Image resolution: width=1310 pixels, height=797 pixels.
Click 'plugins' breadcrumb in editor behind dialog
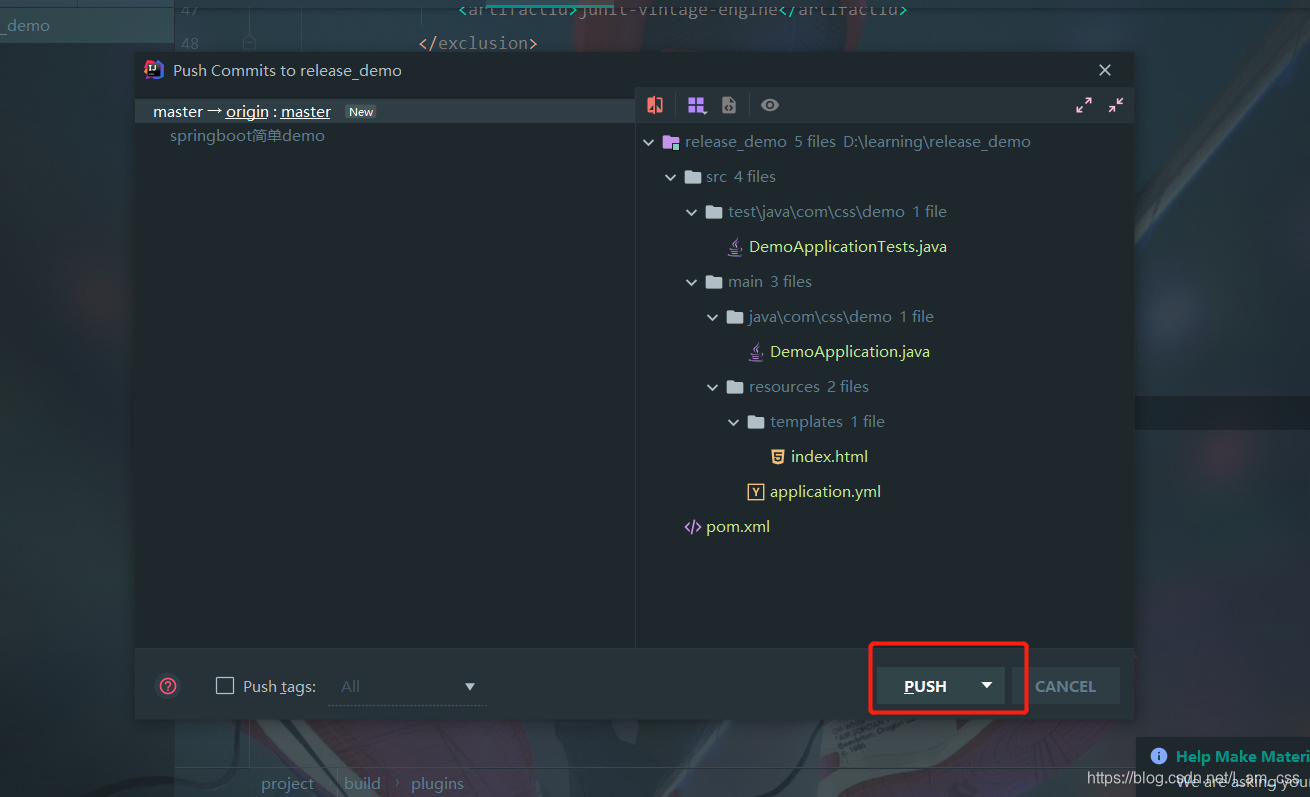pos(437,783)
